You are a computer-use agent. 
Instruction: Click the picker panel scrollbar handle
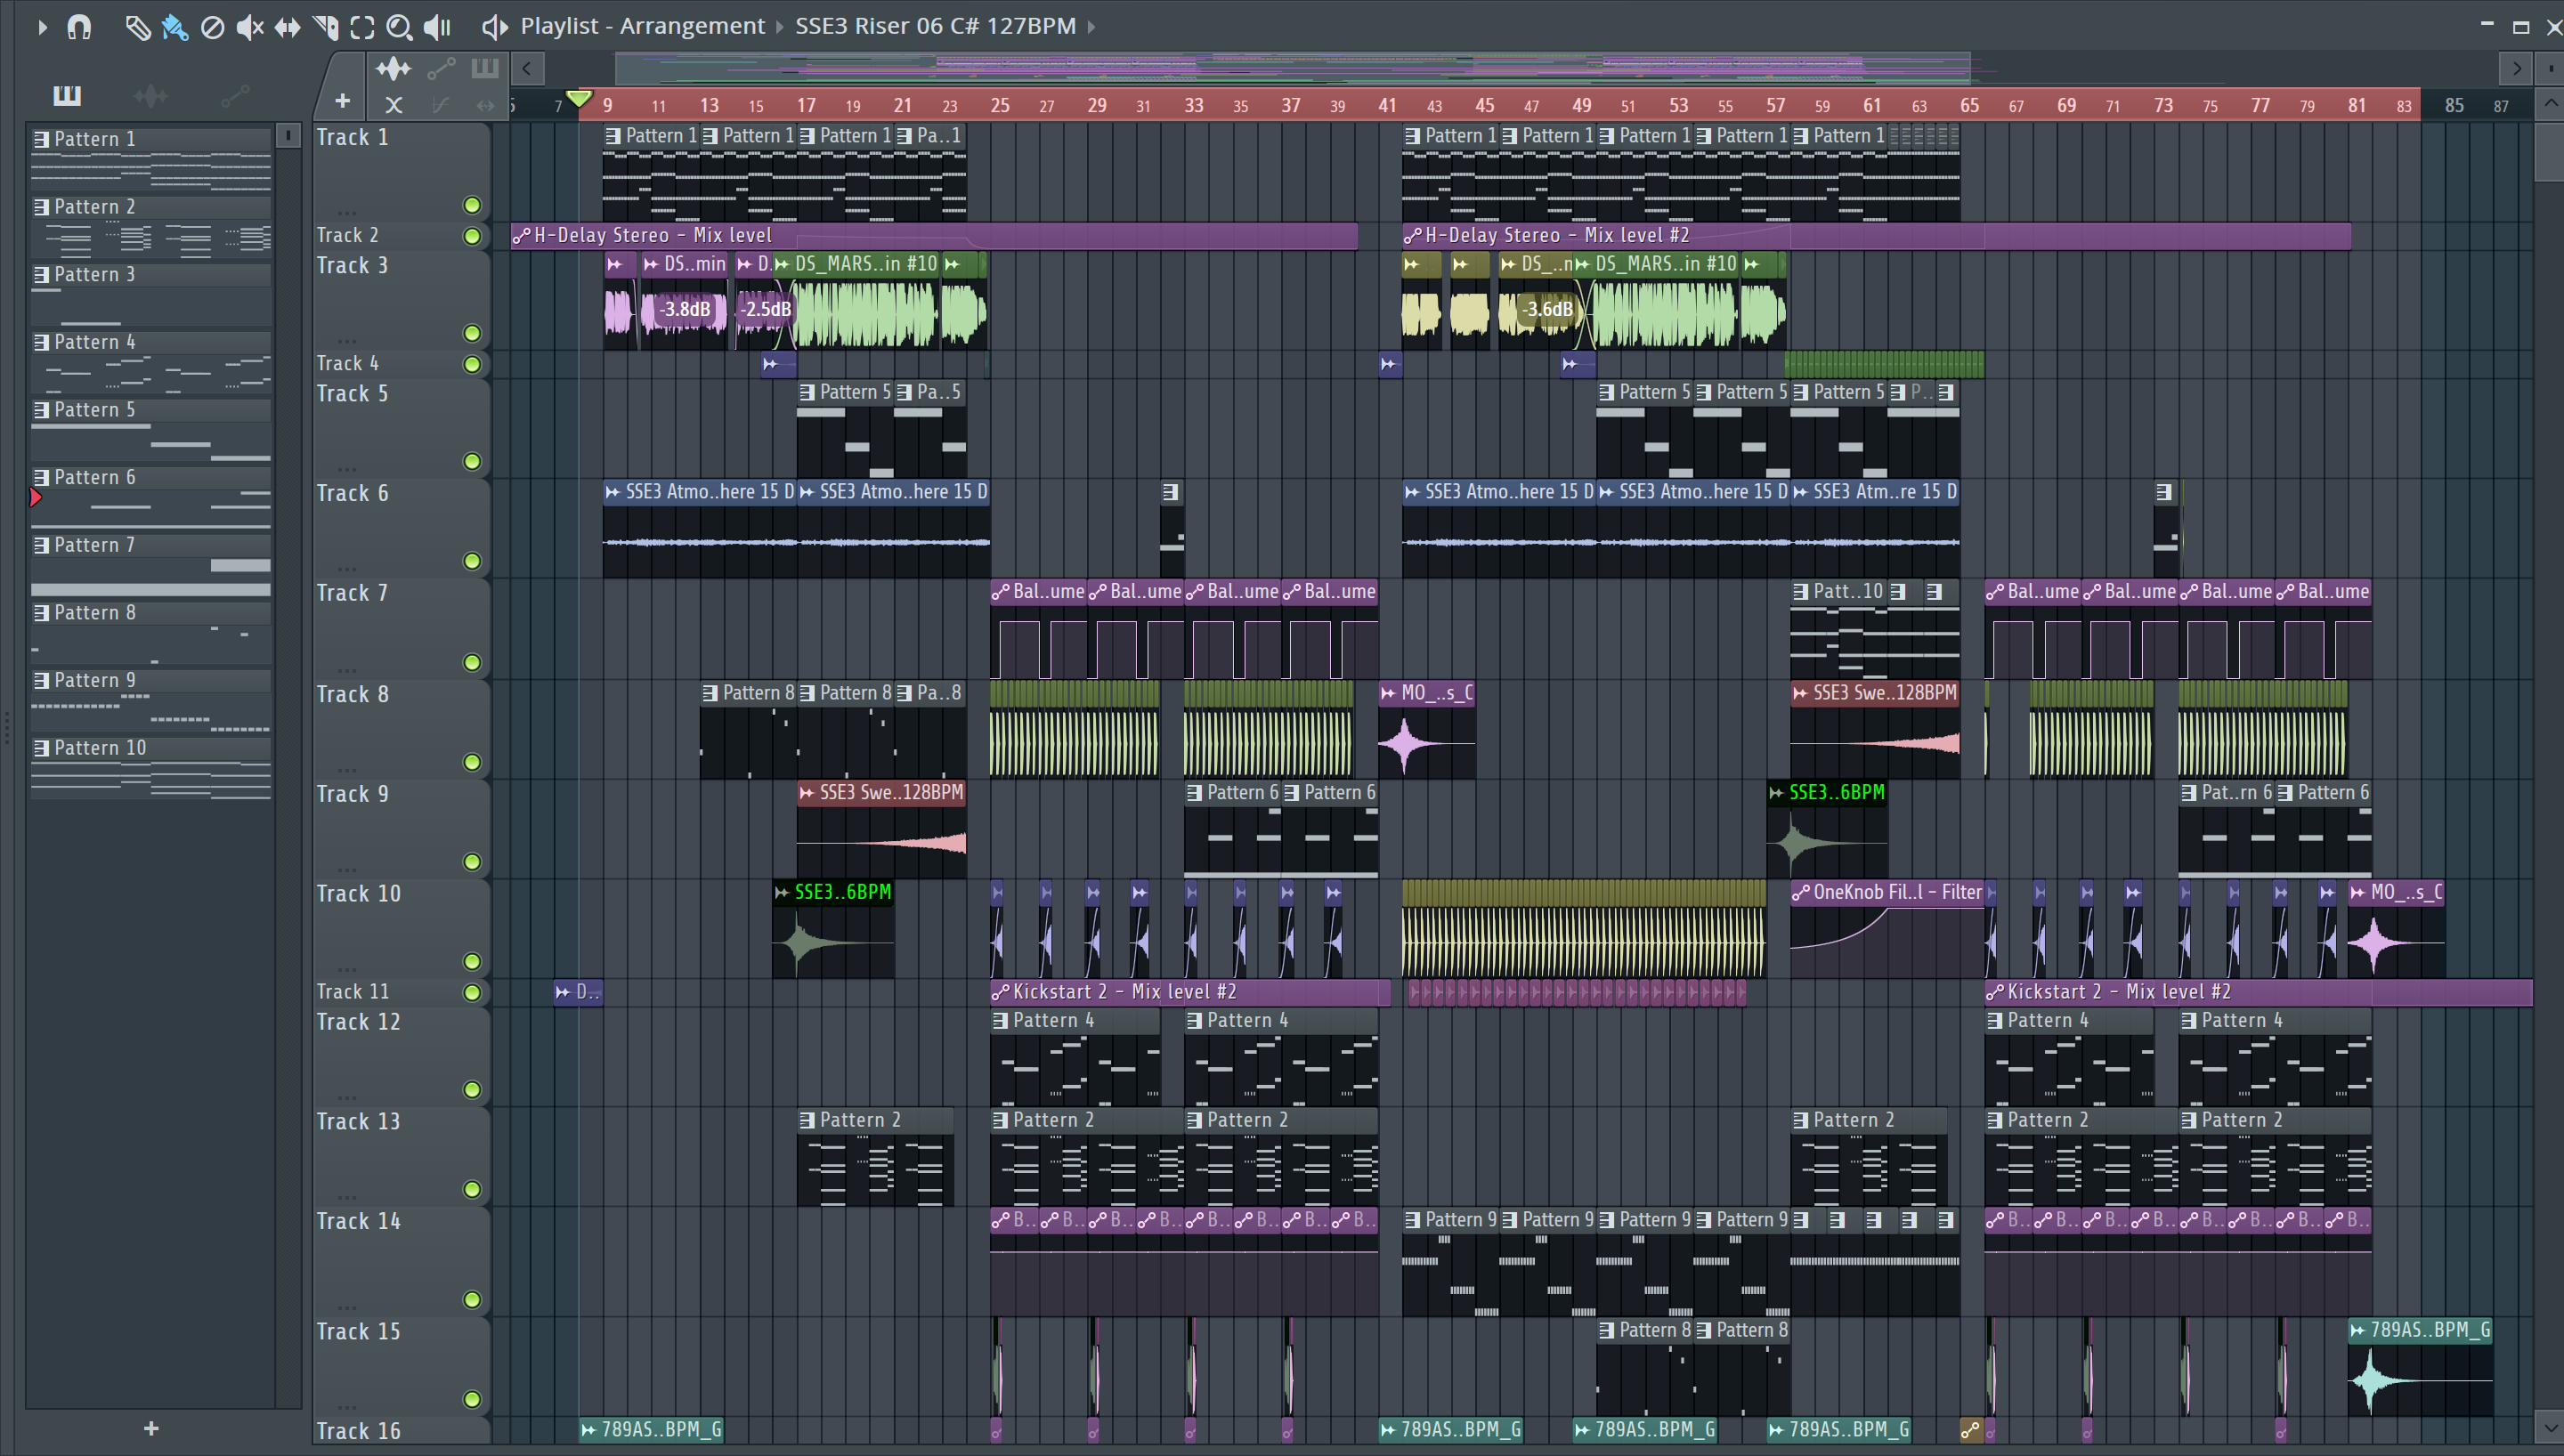pos(288,135)
